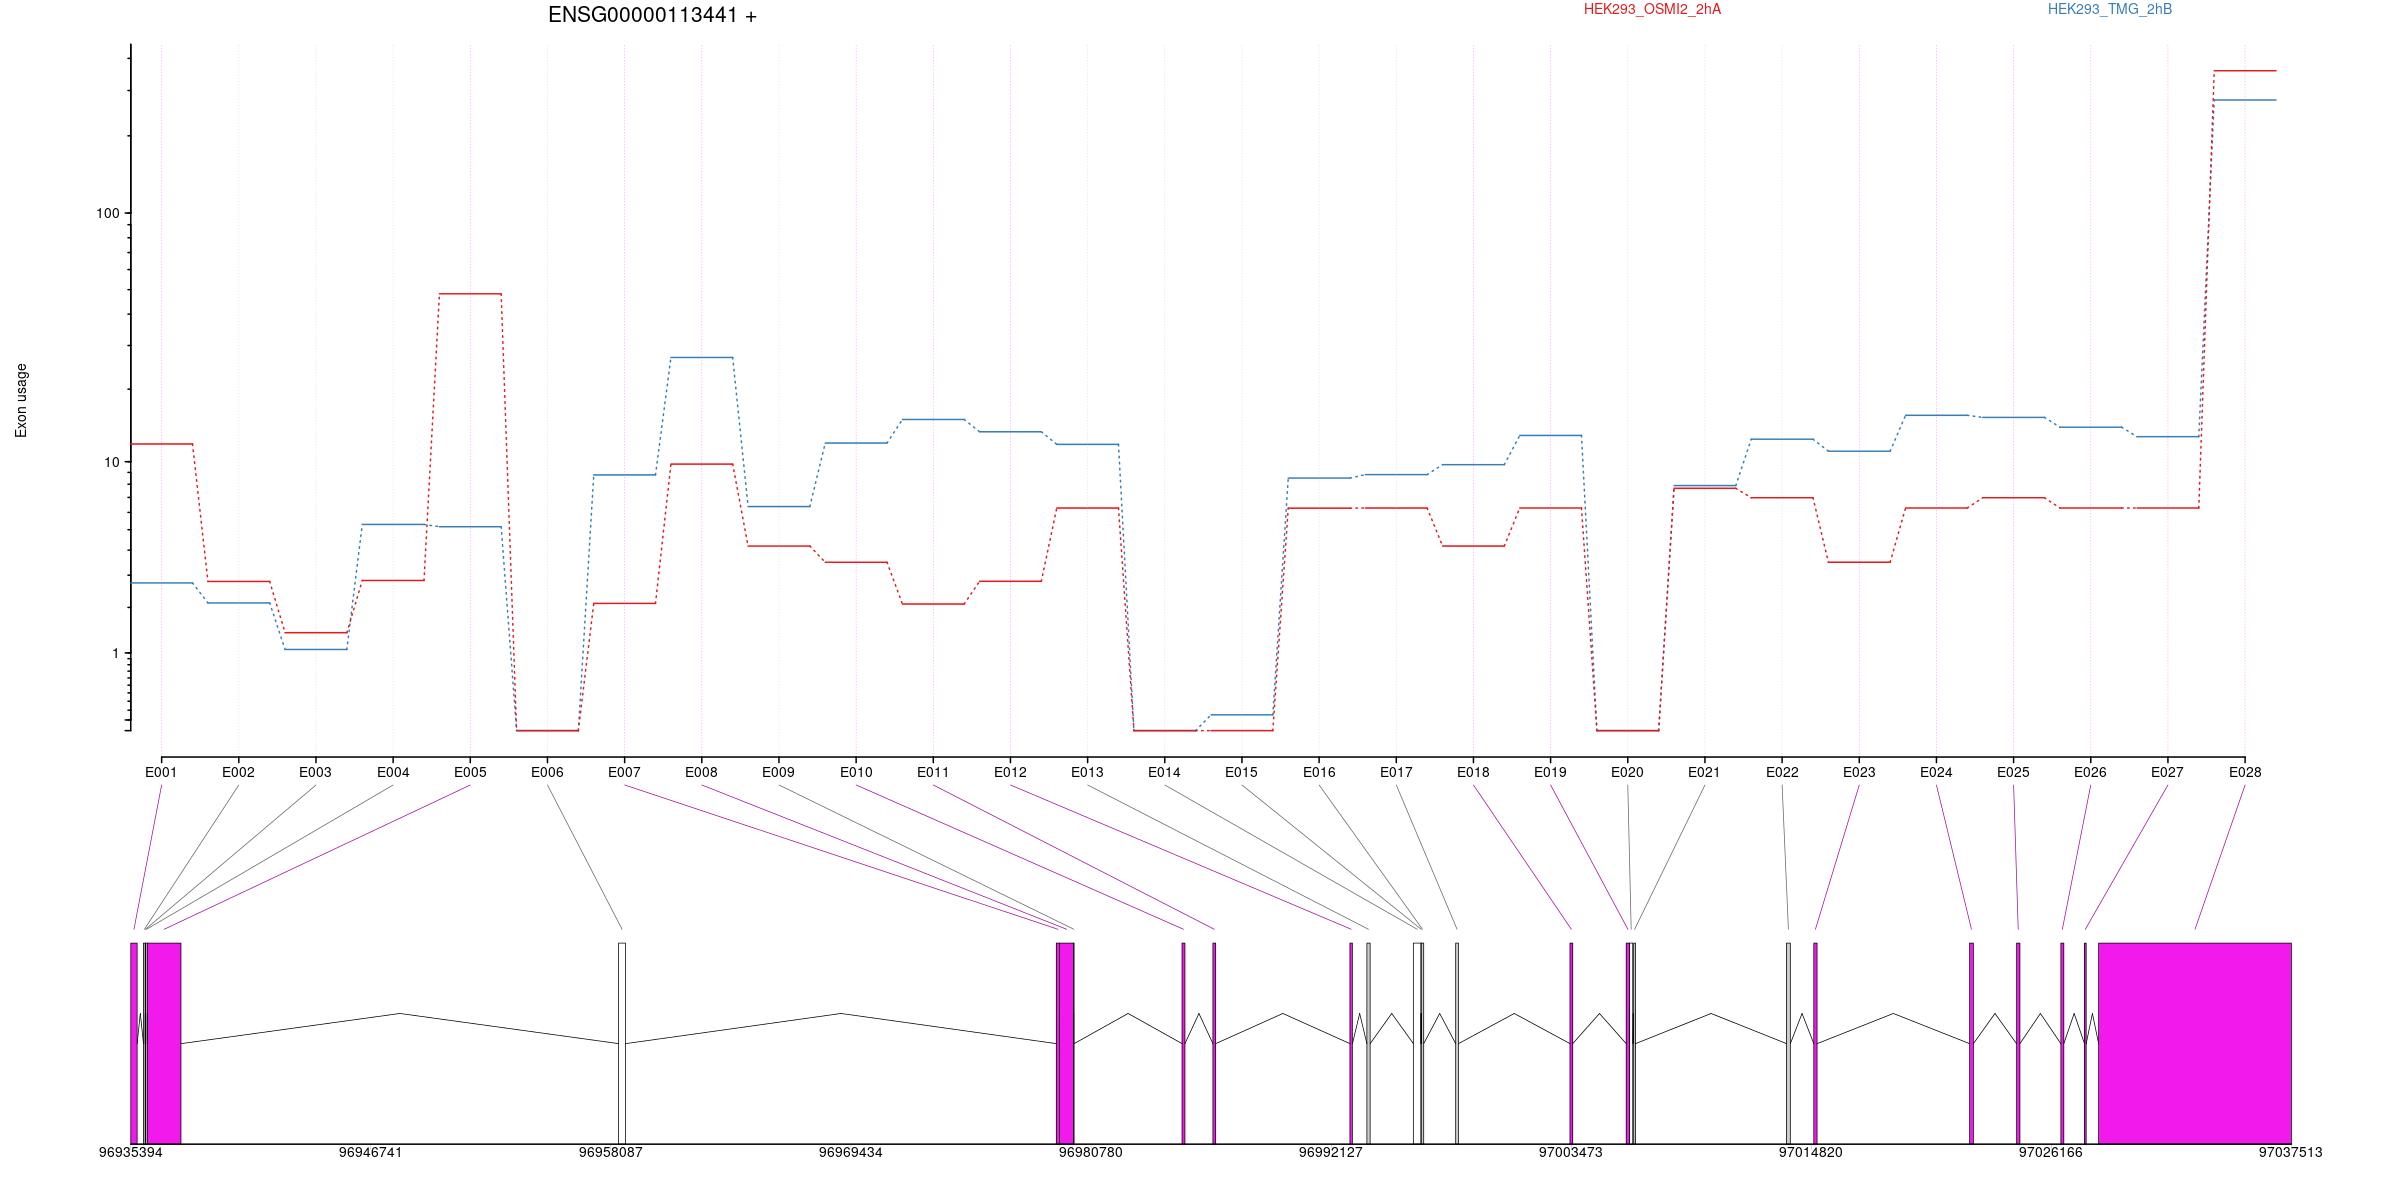Click exon label E014

[x=1164, y=772]
